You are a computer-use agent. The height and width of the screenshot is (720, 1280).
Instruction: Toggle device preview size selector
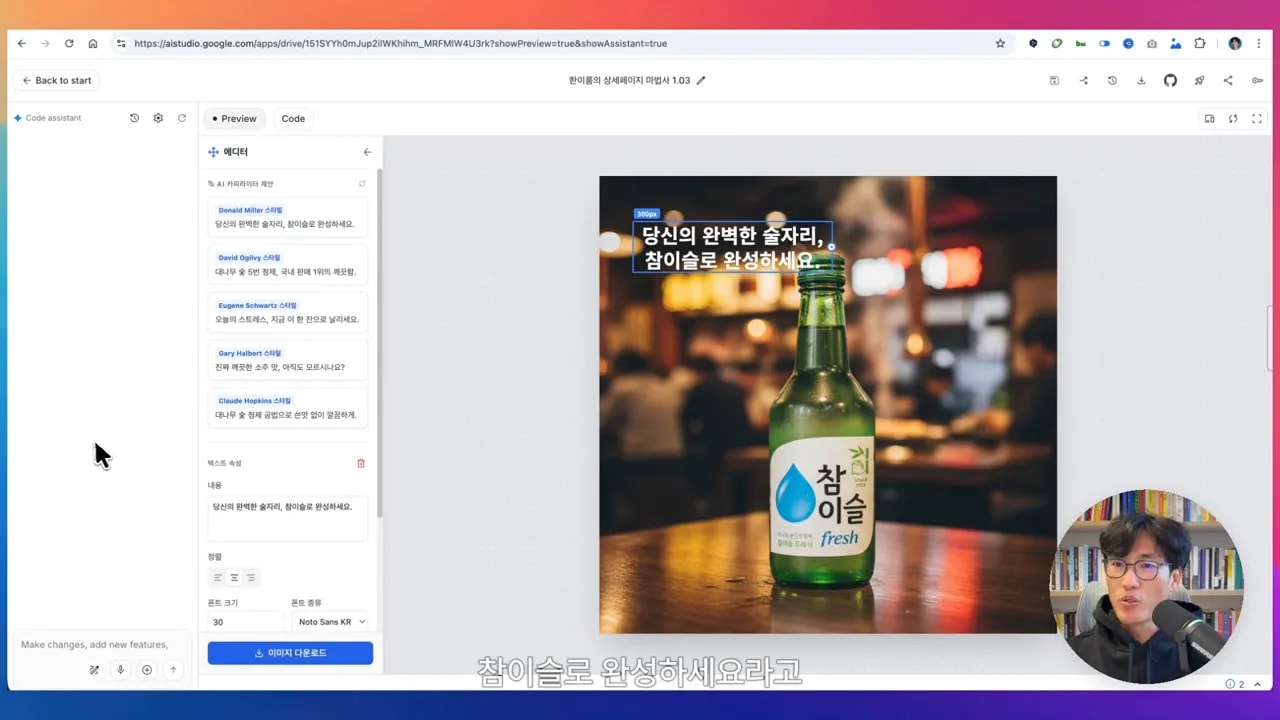tap(1209, 119)
